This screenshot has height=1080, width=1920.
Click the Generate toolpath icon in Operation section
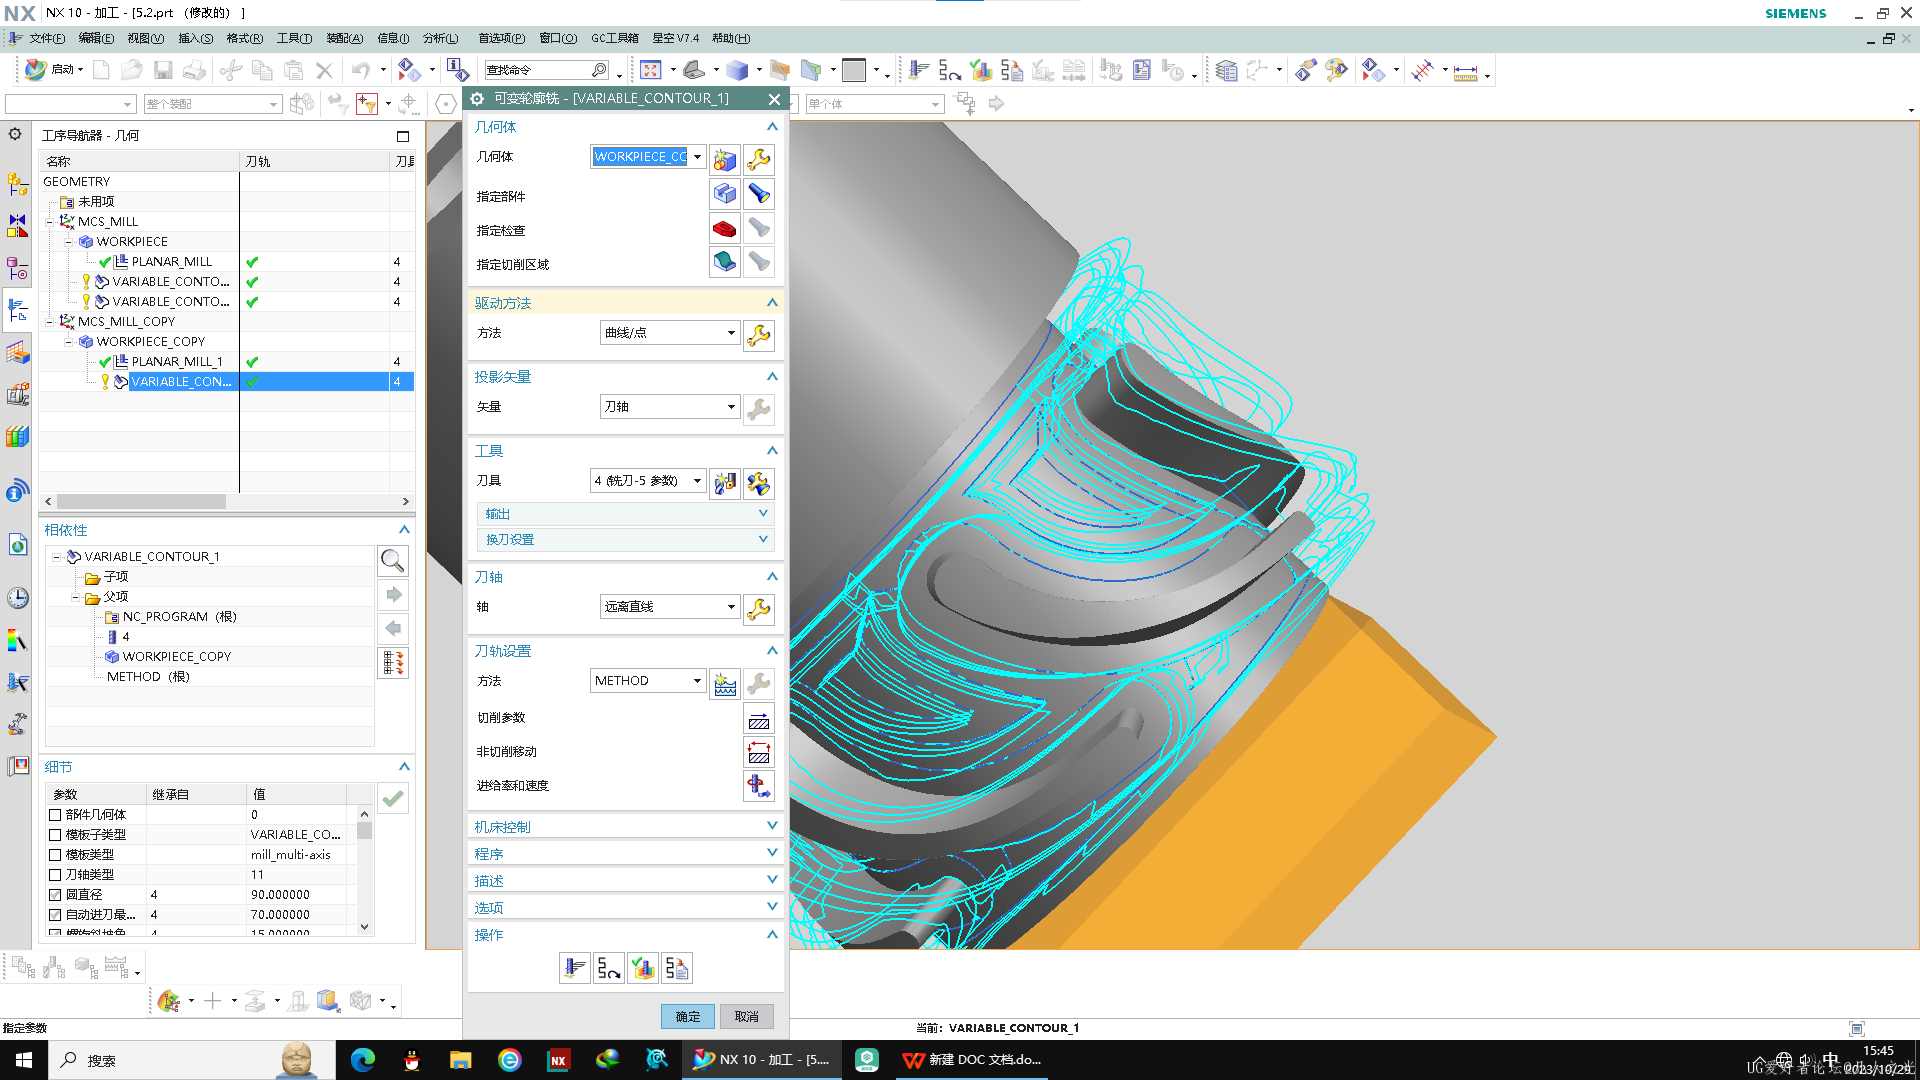575,968
